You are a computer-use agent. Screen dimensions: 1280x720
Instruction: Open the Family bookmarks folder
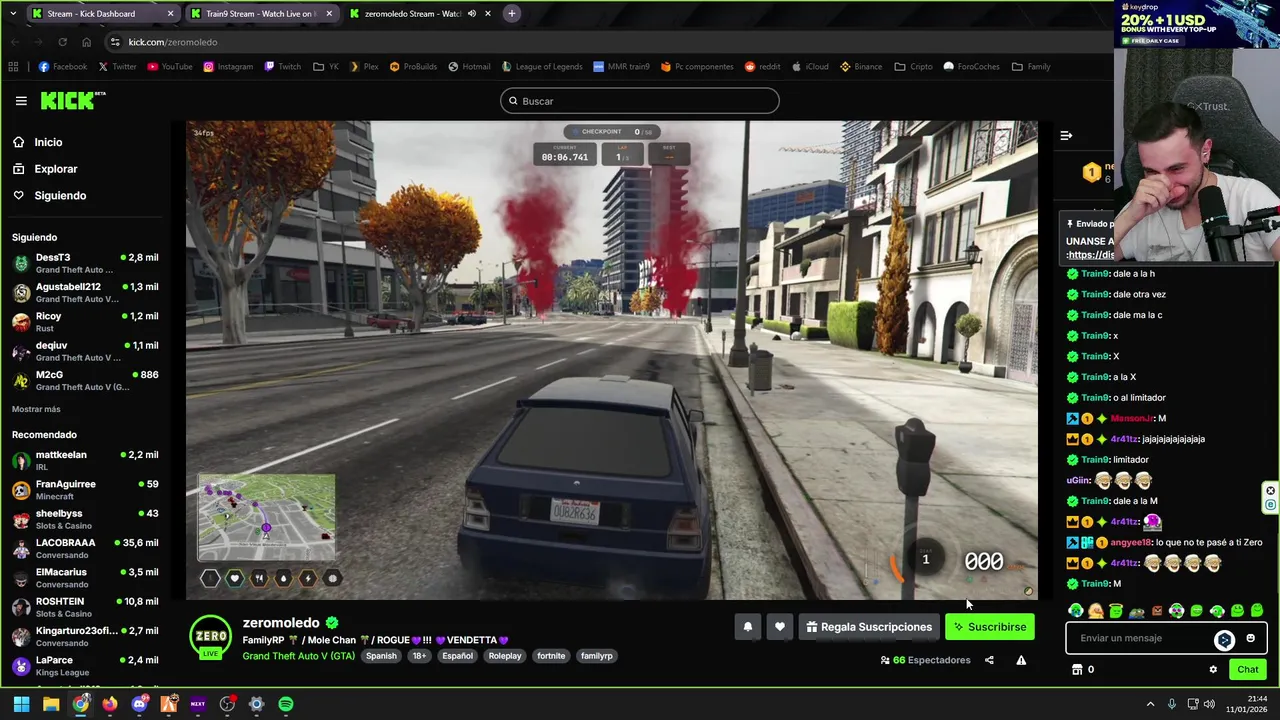(x=1031, y=67)
